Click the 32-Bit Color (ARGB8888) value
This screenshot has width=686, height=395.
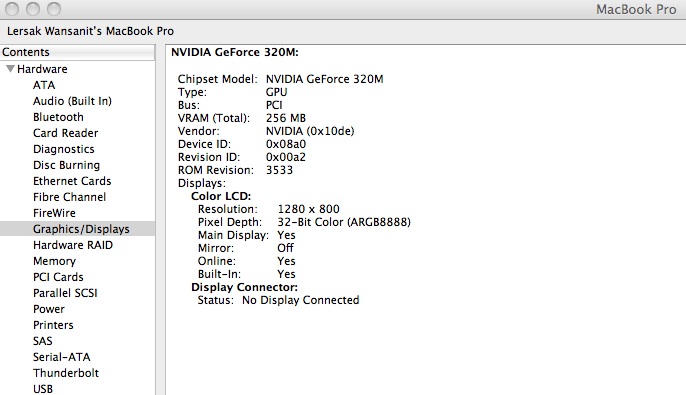(344, 222)
